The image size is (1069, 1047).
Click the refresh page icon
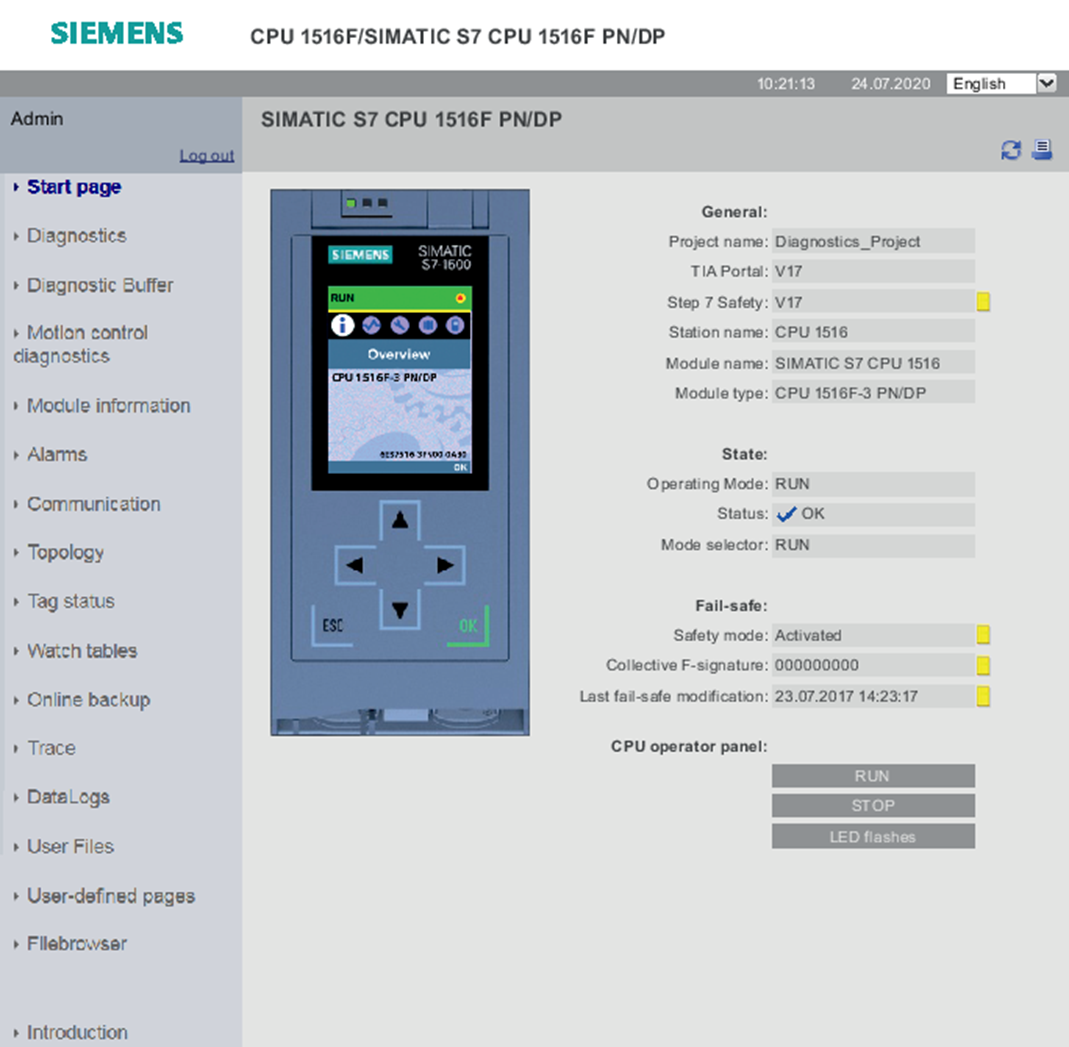click(x=1010, y=150)
